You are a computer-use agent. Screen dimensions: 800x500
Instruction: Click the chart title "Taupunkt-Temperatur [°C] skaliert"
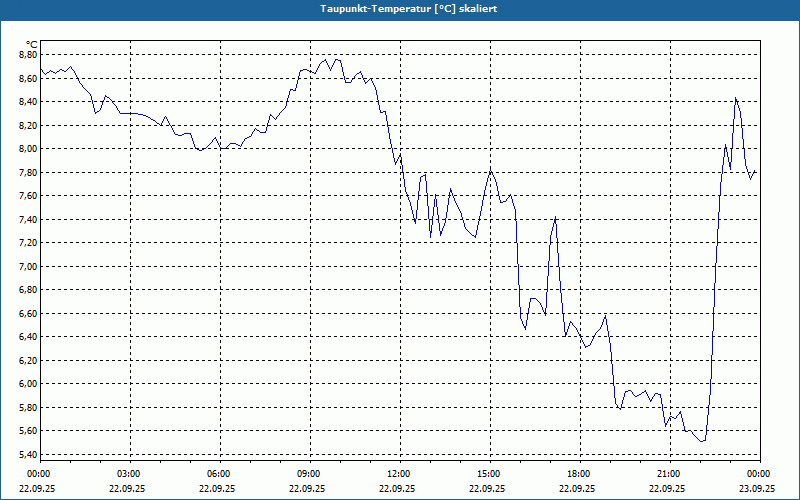coord(409,9)
